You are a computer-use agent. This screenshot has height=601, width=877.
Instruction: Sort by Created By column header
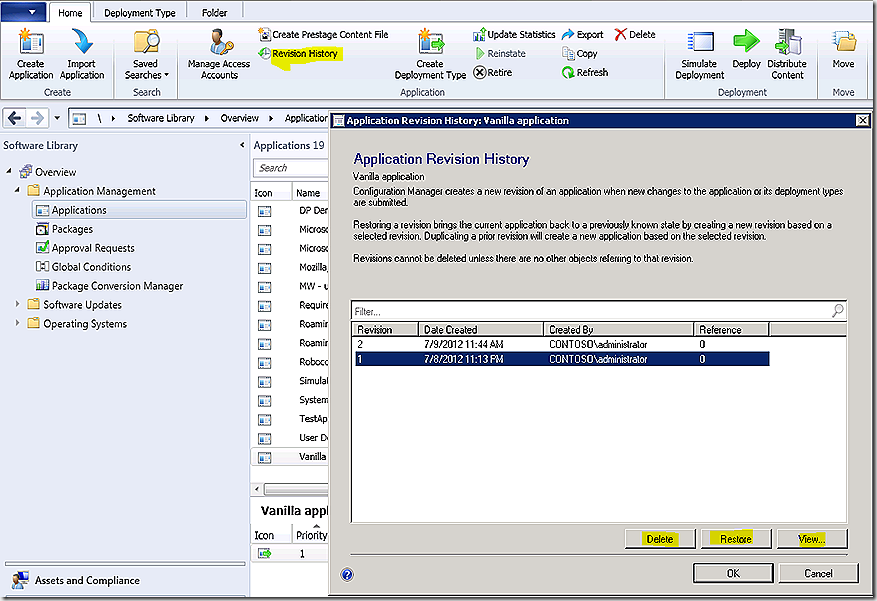point(619,330)
